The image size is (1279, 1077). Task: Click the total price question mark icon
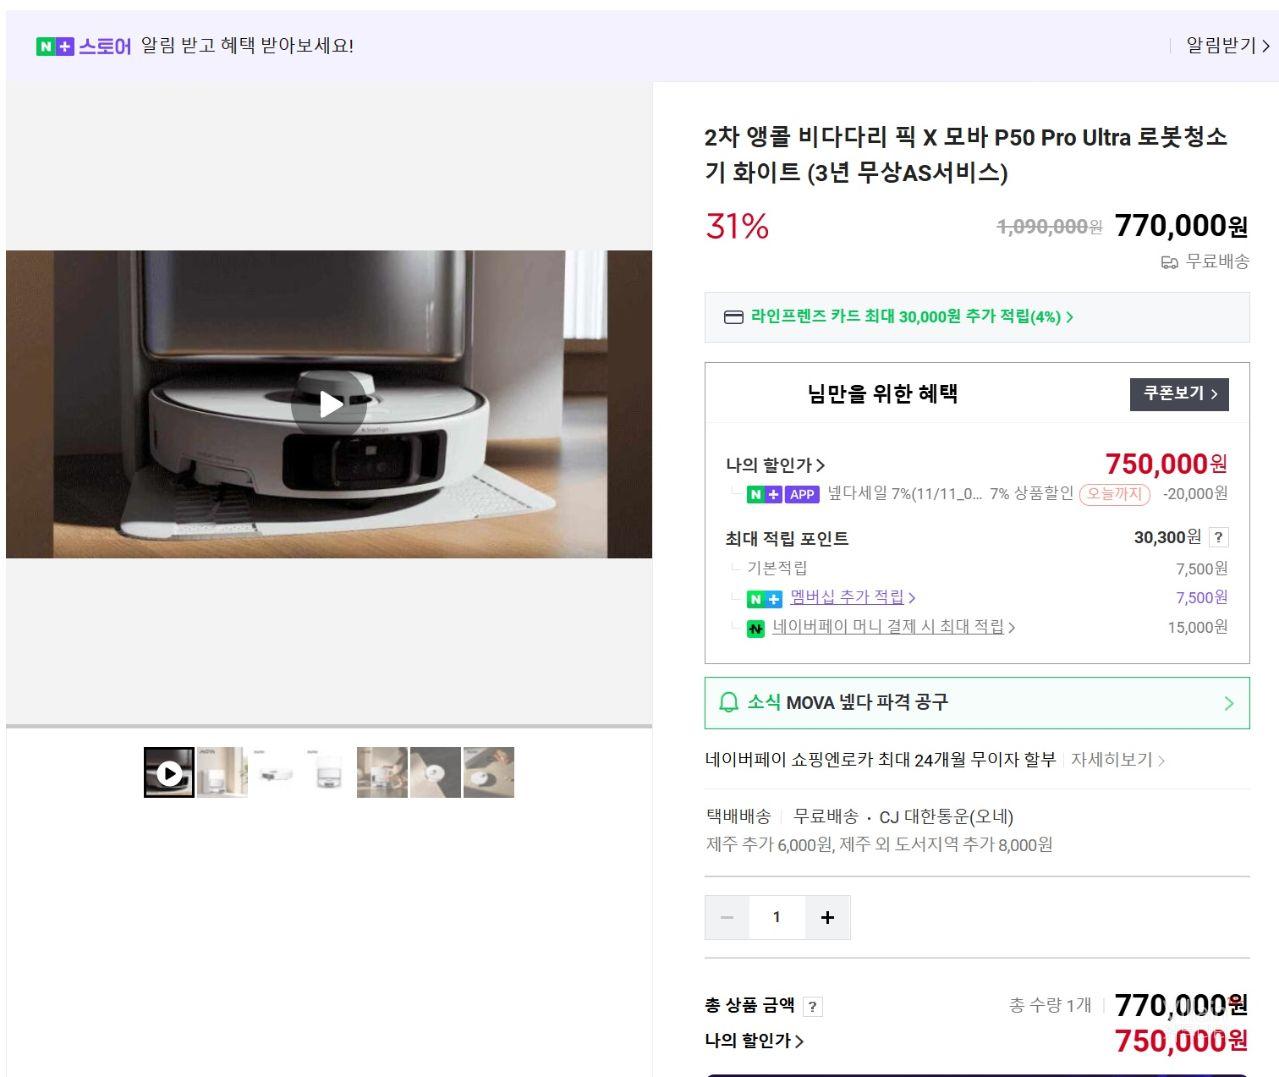tap(813, 1007)
